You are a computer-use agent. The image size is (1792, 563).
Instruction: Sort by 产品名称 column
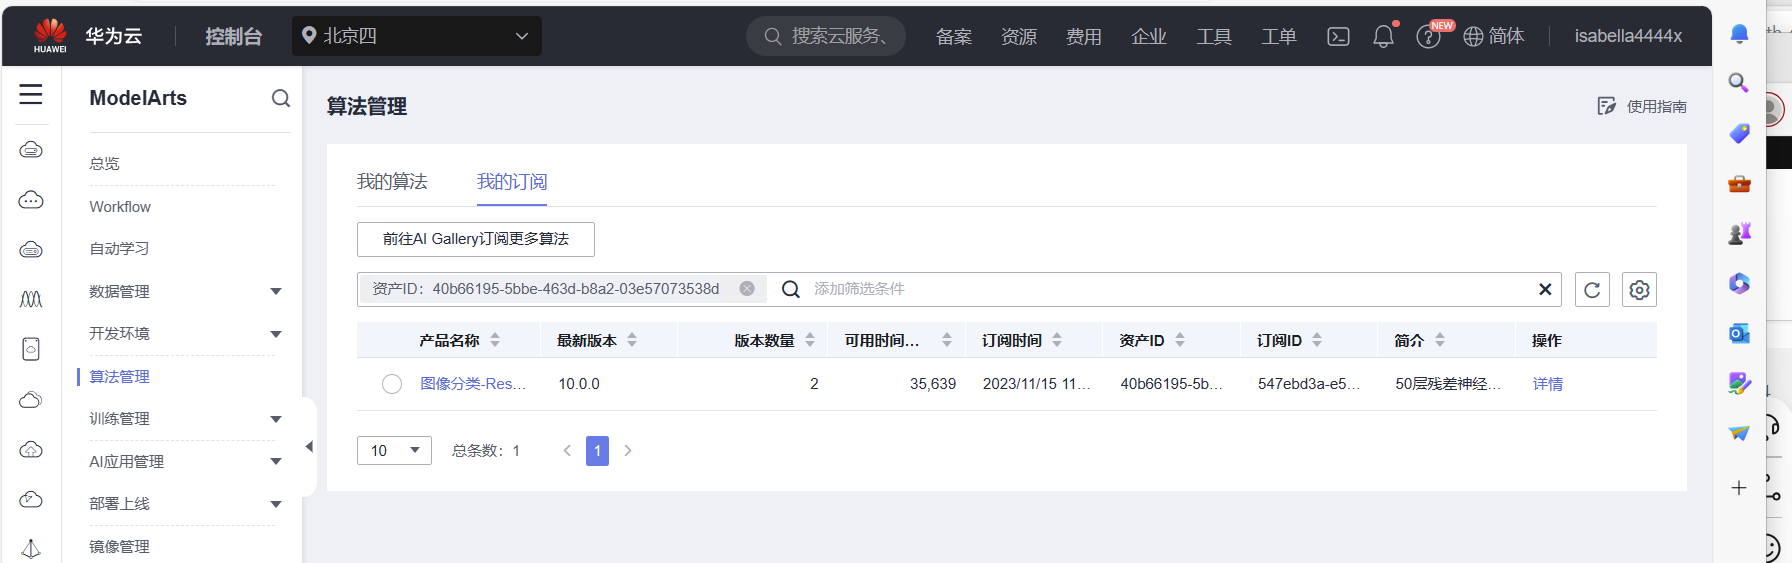tap(495, 340)
